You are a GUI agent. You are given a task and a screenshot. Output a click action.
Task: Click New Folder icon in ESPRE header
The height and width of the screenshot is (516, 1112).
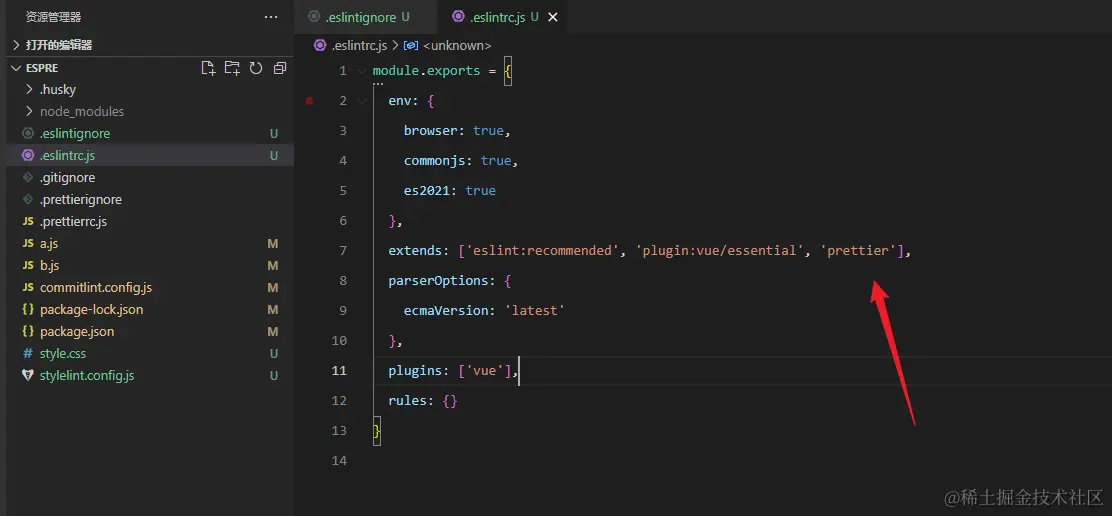point(232,68)
